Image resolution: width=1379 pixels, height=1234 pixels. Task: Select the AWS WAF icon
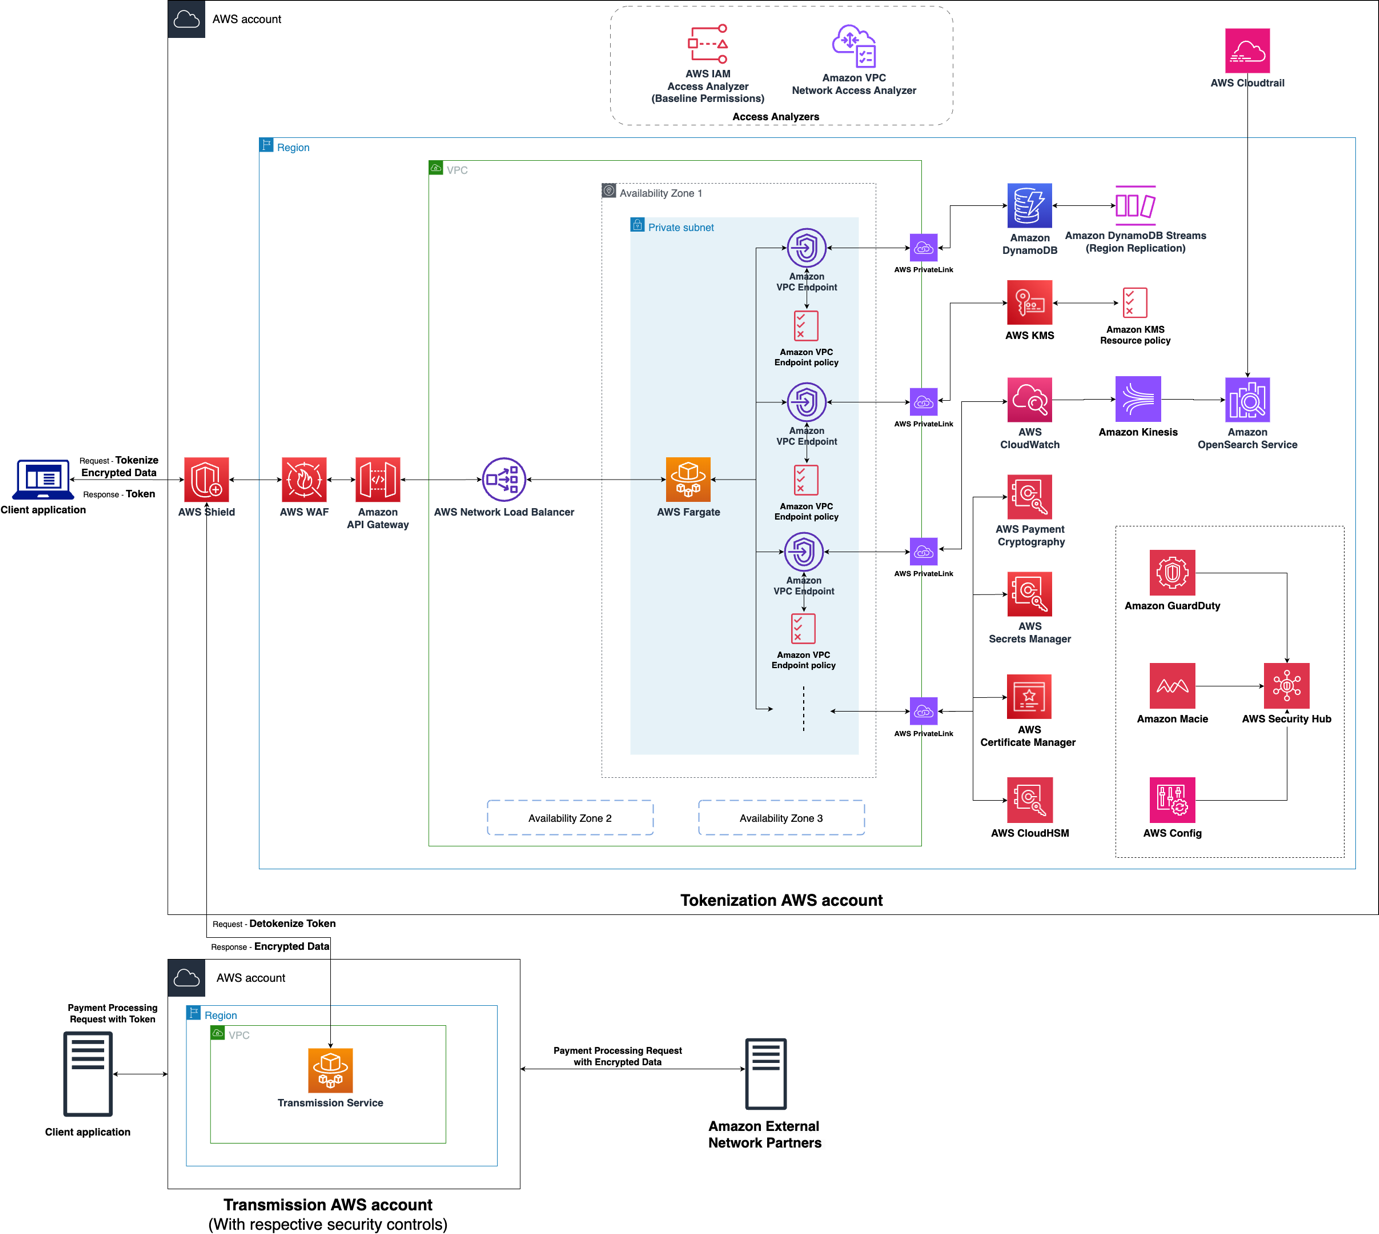304,480
